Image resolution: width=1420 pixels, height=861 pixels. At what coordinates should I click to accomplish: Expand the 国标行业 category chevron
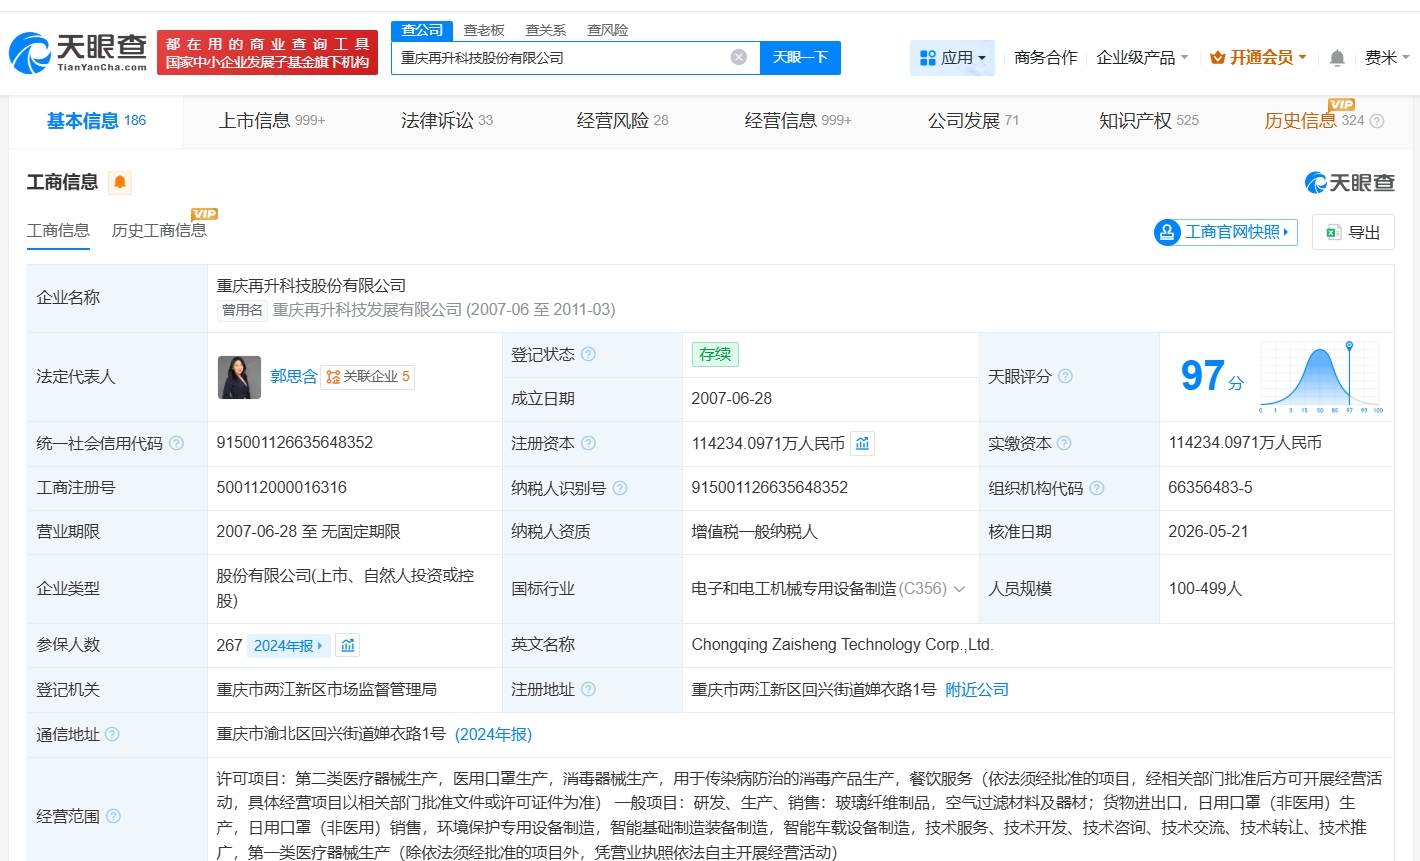click(960, 589)
